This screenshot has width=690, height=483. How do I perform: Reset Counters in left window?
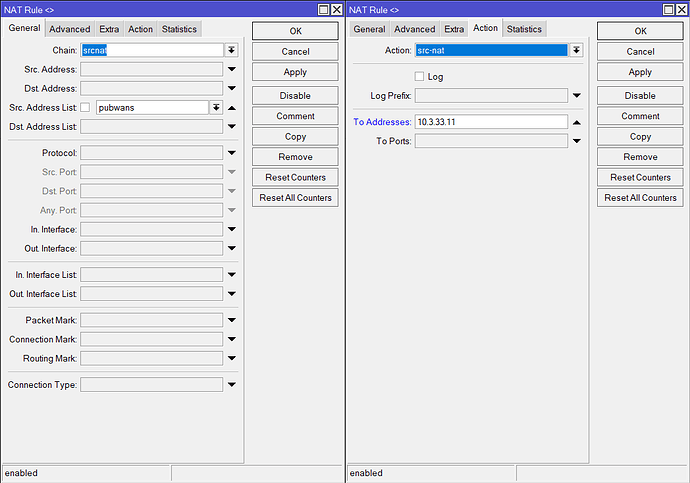[295, 177]
